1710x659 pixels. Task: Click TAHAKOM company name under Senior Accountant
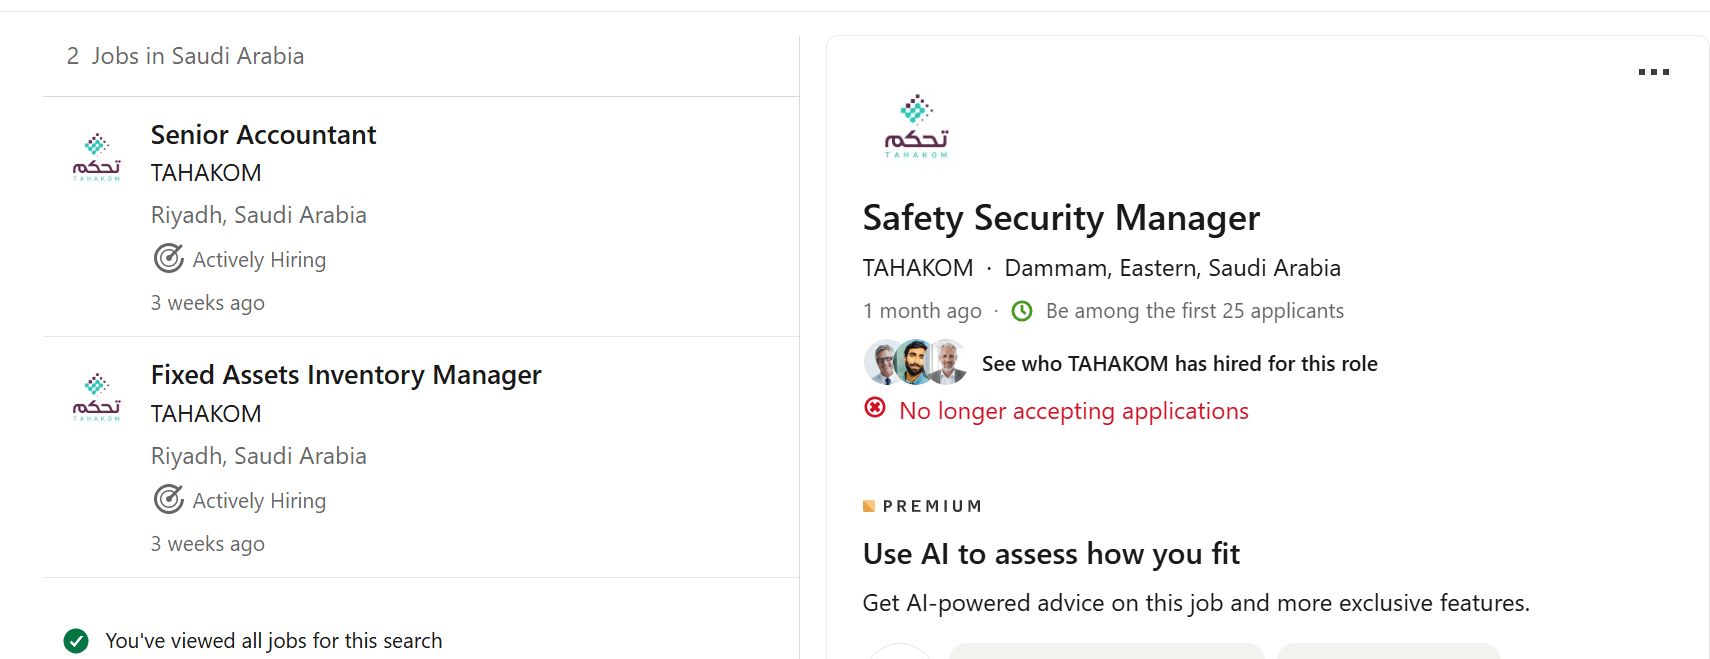point(206,173)
